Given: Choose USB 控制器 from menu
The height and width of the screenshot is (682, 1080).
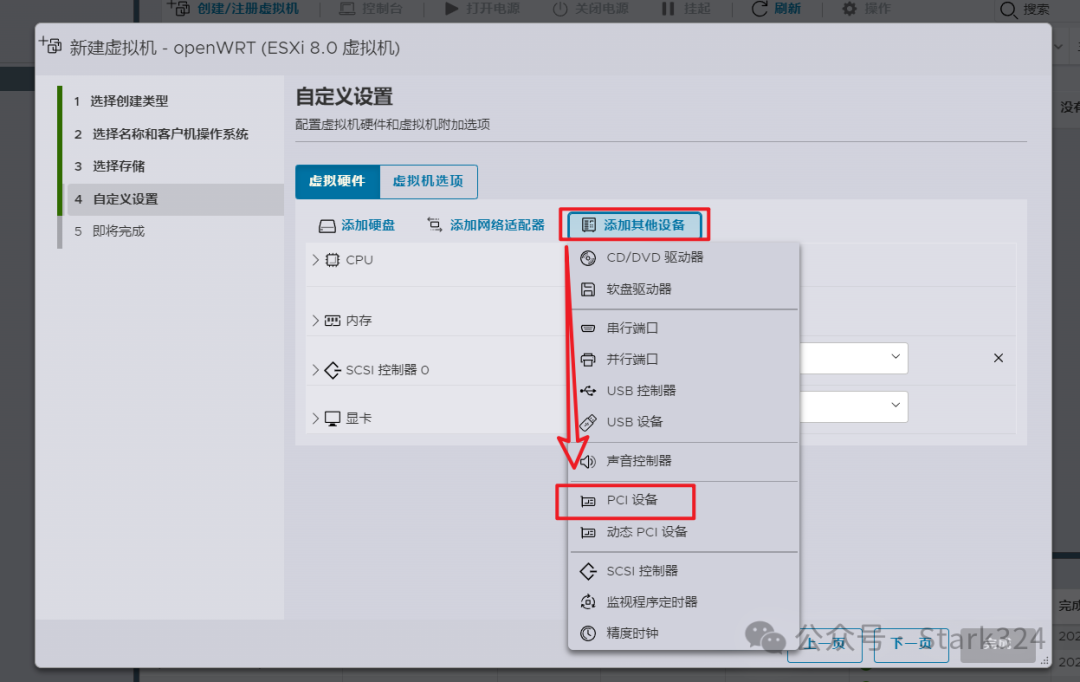Looking at the screenshot, I should pyautogui.click(x=685, y=391).
